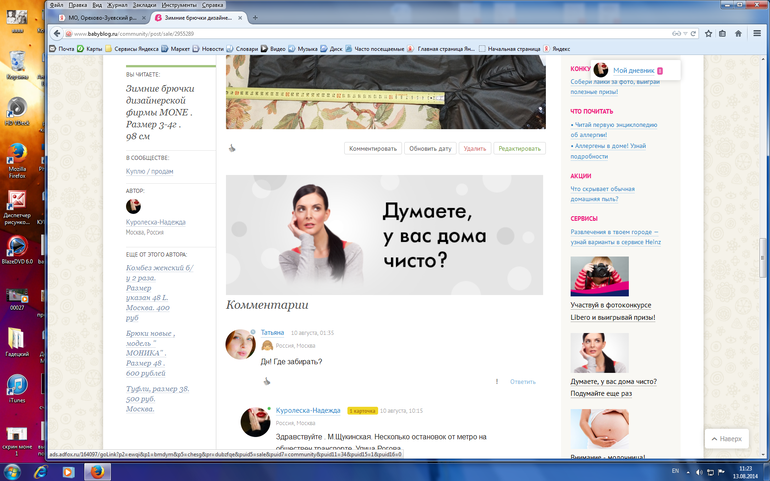Open the Инструменты menu

[x=179, y=4]
